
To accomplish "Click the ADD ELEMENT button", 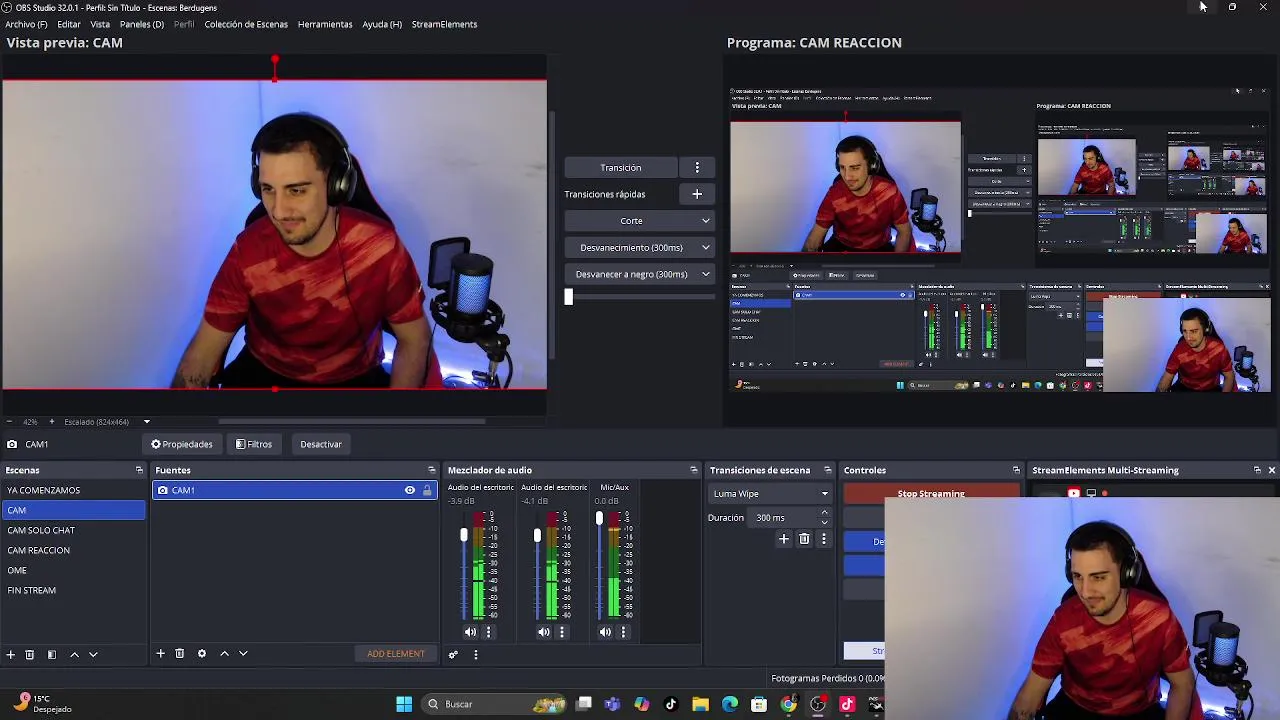I will [x=396, y=654].
